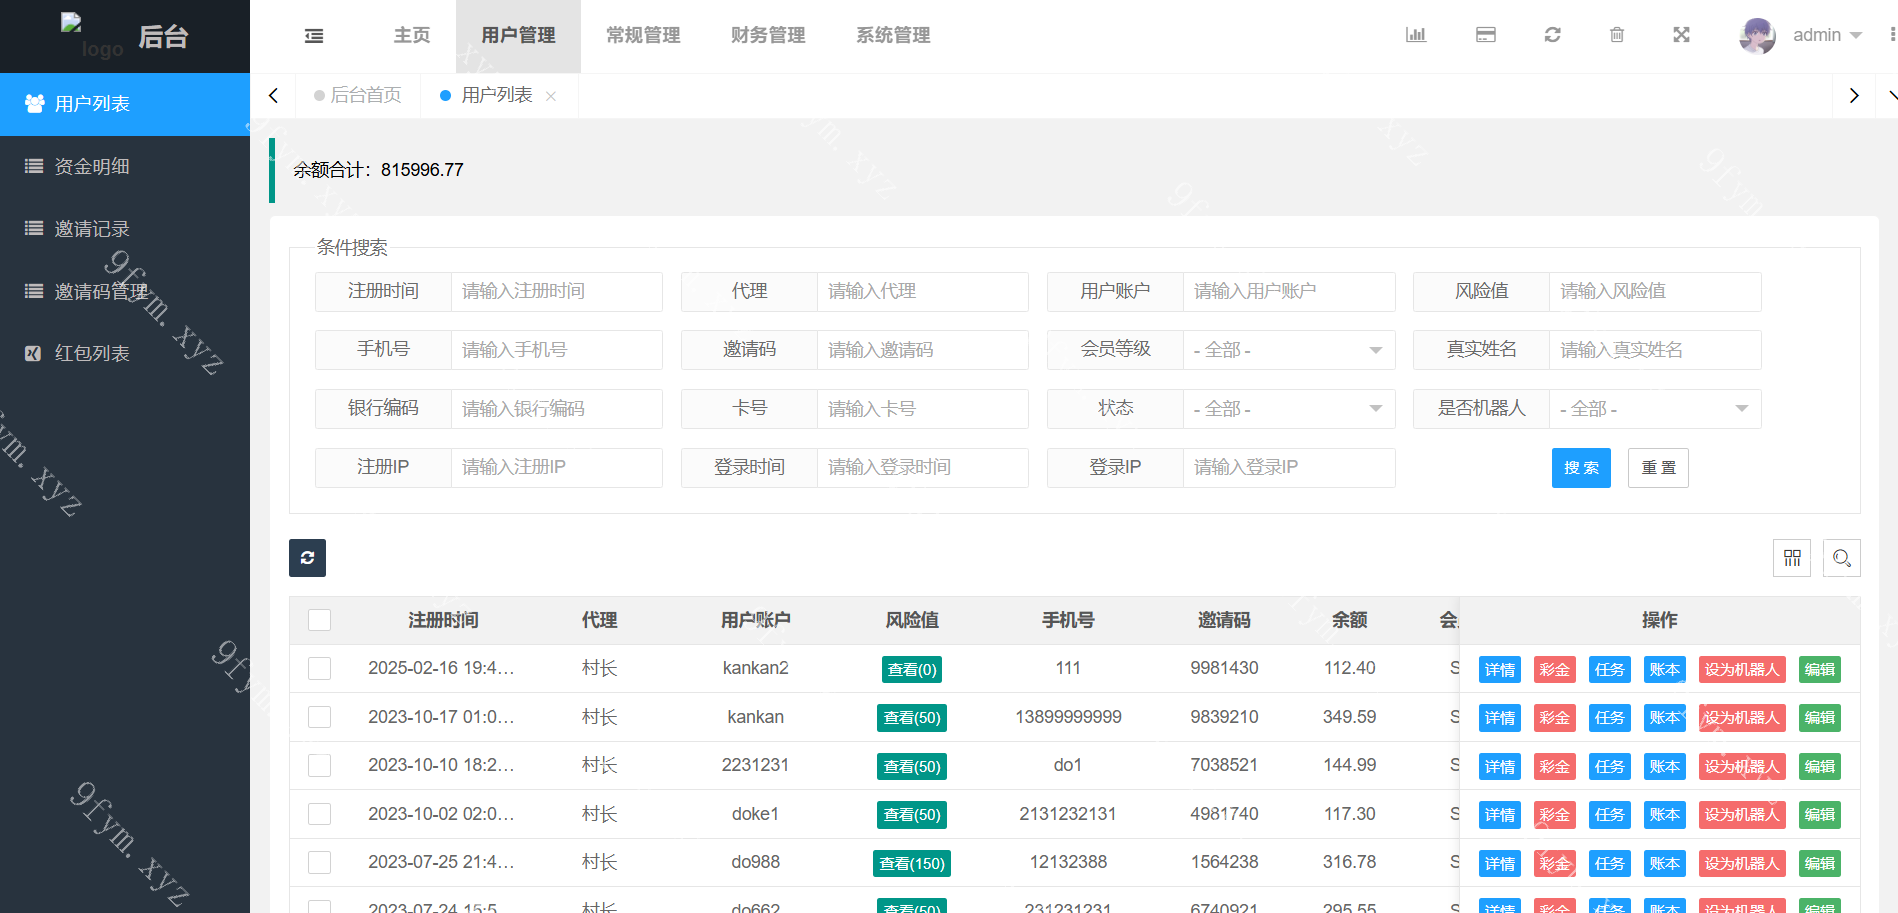This screenshot has height=913, width=1898.
Task: Click 任务 for user 2231231
Action: click(1610, 767)
